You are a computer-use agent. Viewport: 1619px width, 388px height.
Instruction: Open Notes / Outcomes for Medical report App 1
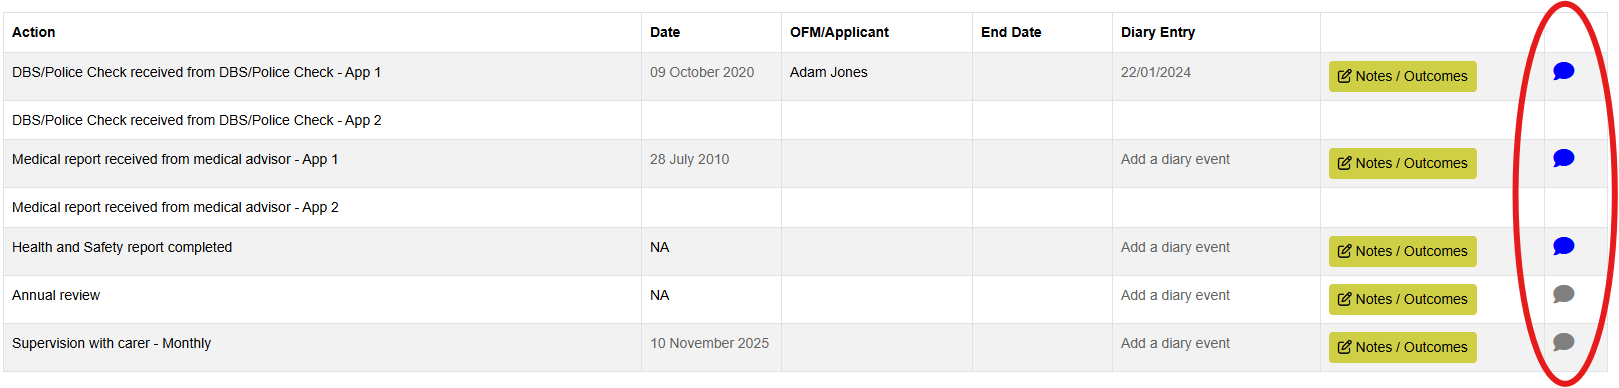(1402, 163)
